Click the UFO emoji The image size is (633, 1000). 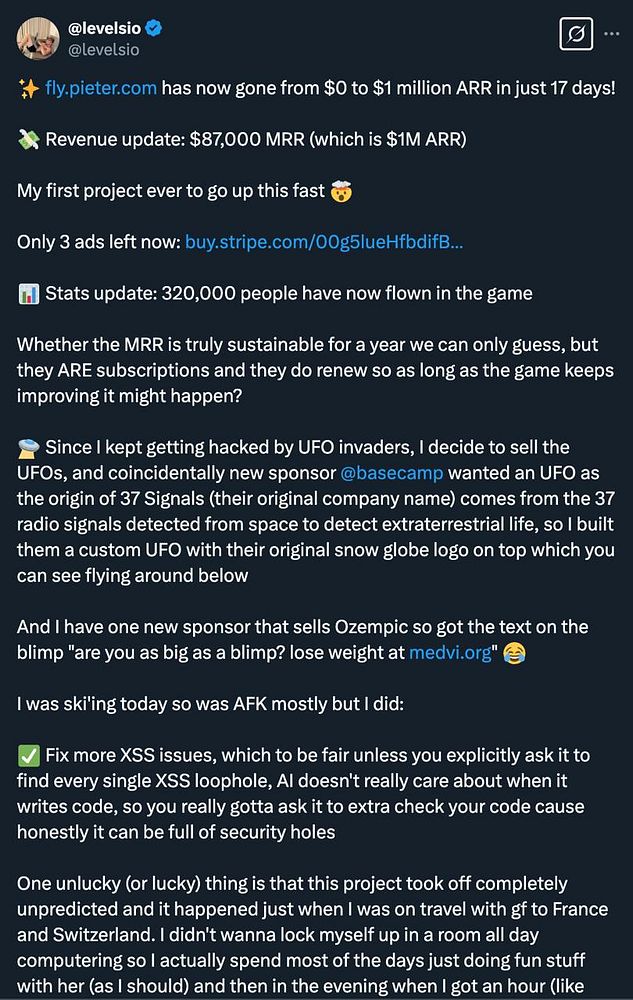[x=28, y=447]
